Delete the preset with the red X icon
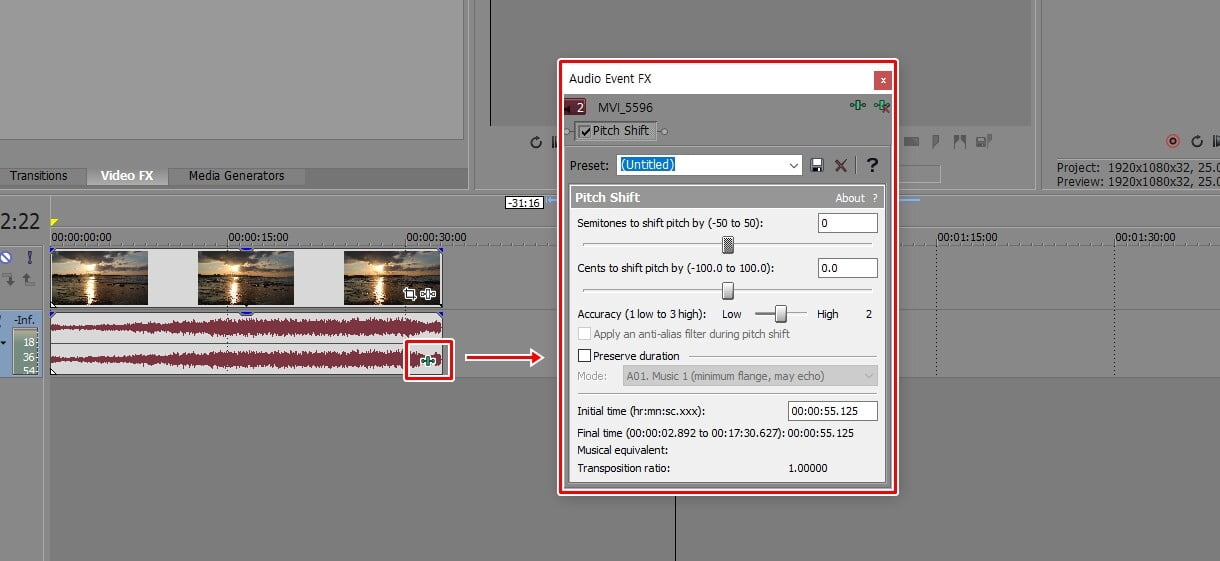Viewport: 1220px width, 561px height. [x=841, y=165]
